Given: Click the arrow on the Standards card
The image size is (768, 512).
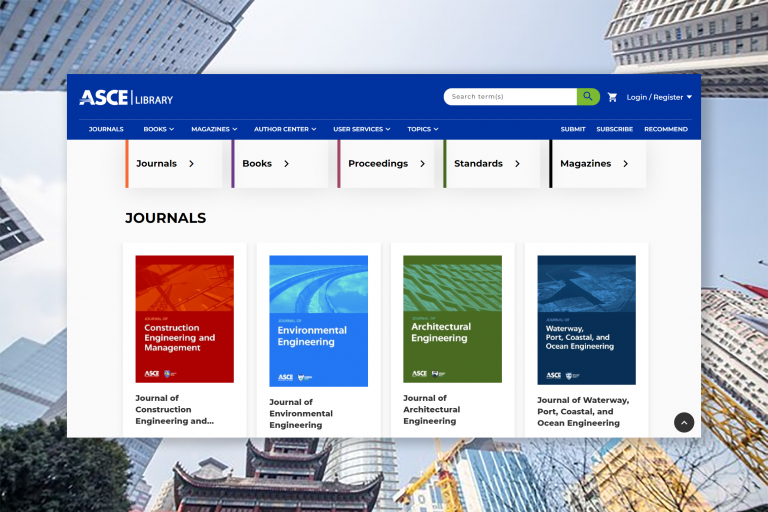Looking at the screenshot, I should [x=517, y=164].
